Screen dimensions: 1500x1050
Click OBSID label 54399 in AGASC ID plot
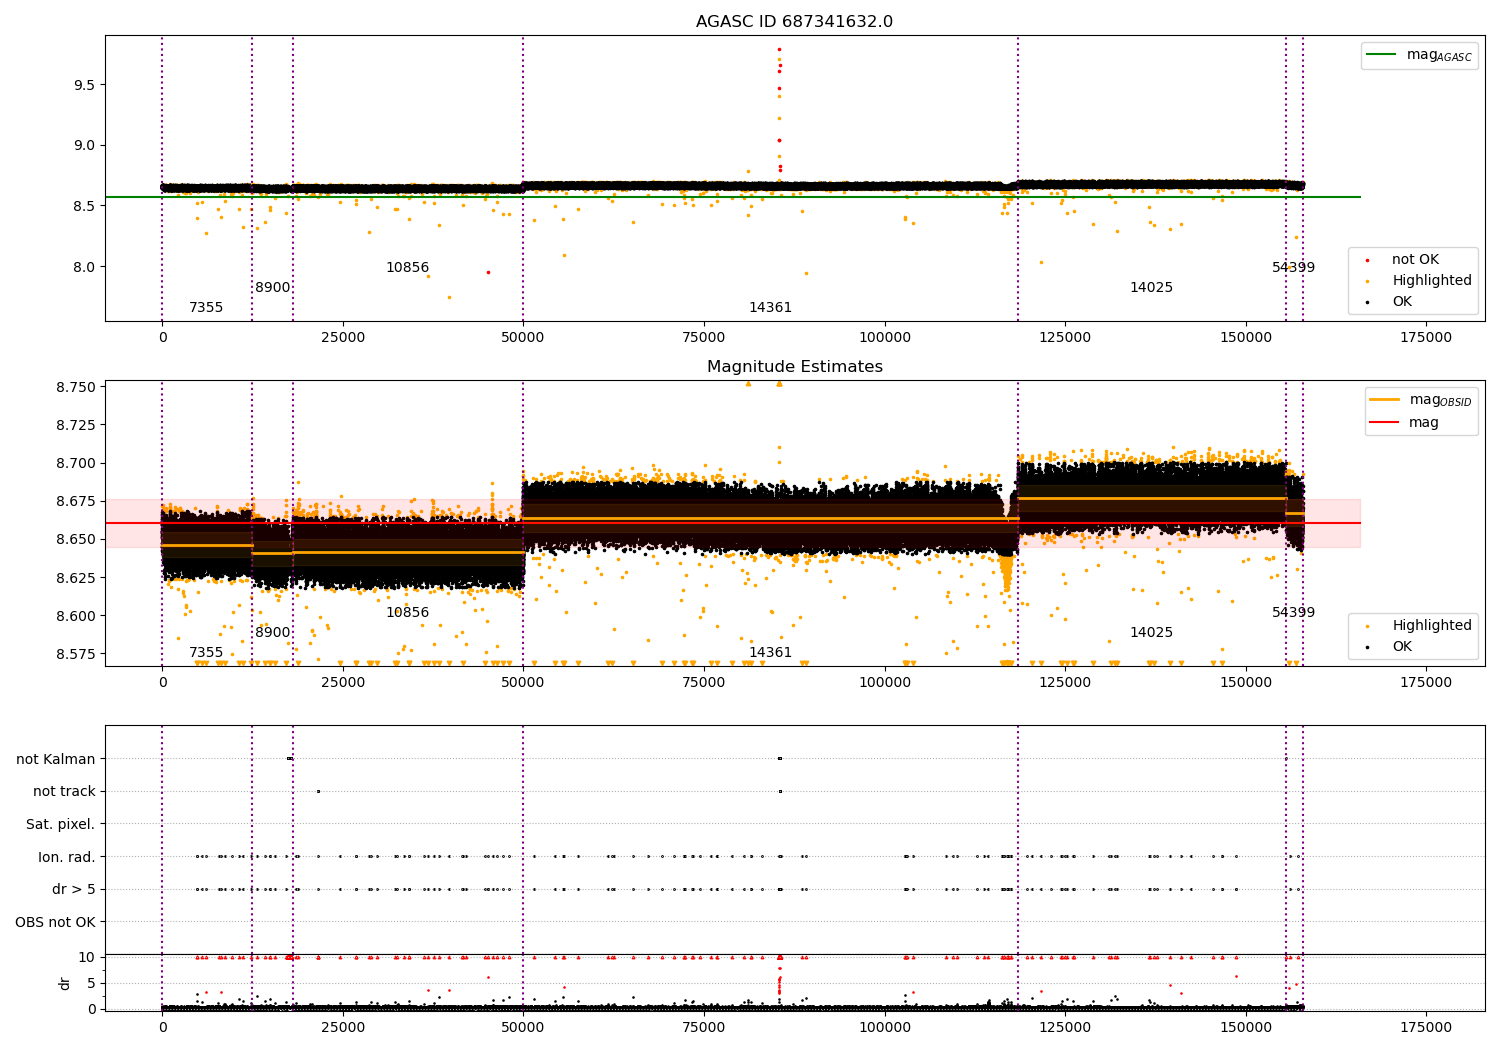(1293, 267)
